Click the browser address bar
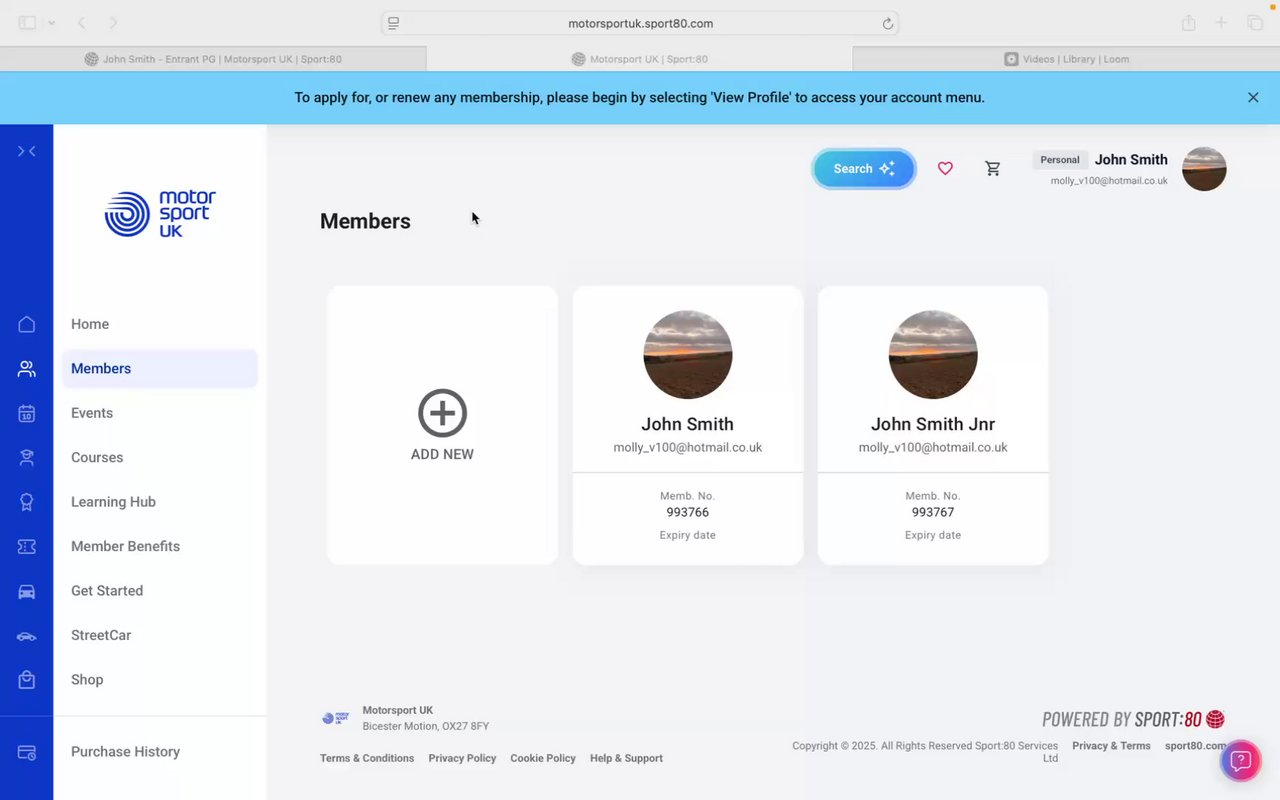Image resolution: width=1280 pixels, height=800 pixels. pos(640,23)
